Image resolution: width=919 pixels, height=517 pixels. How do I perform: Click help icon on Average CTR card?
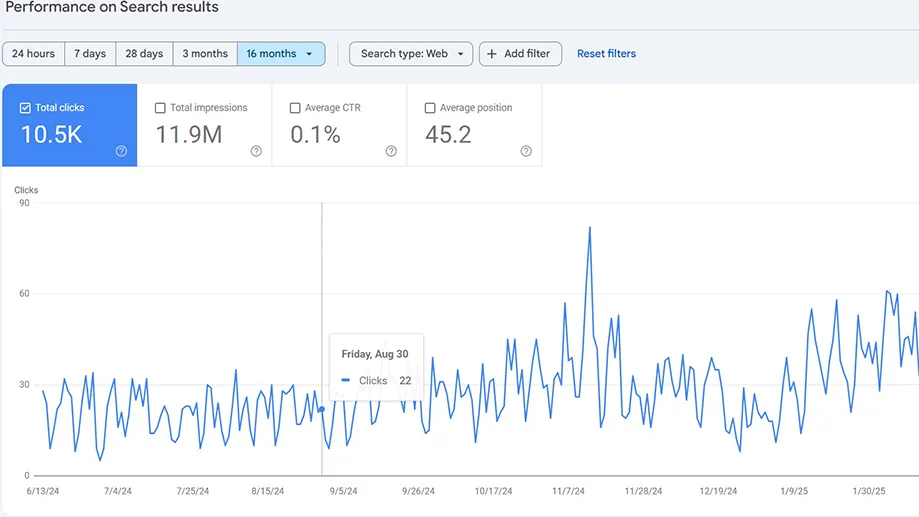[x=391, y=151]
